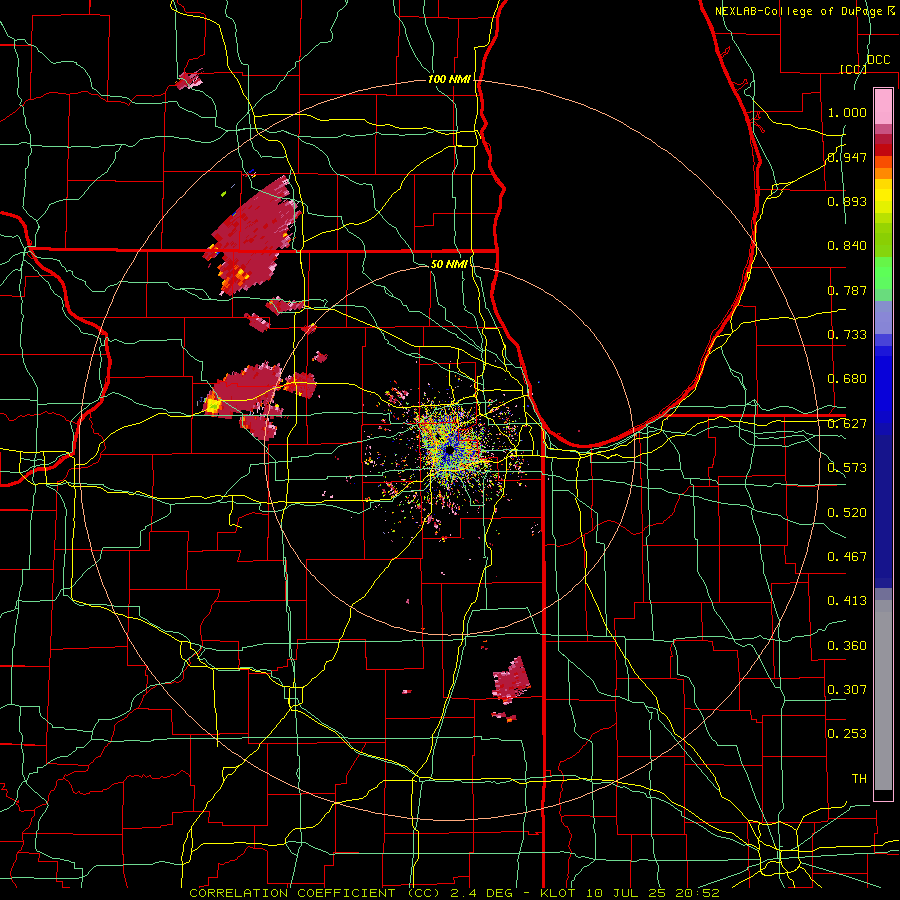900x900 pixels.
Task: Click the isolated echo south of the radar
Action: point(511,681)
